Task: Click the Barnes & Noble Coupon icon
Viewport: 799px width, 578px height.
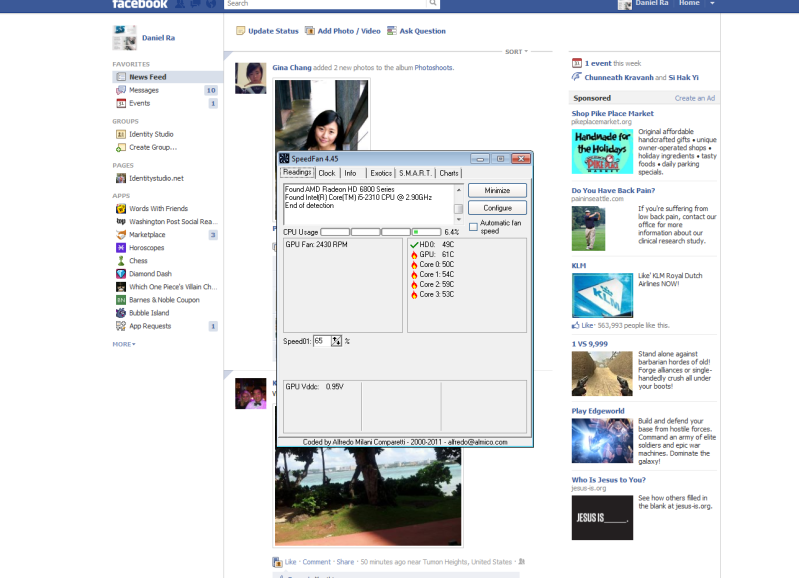Action: point(121,300)
